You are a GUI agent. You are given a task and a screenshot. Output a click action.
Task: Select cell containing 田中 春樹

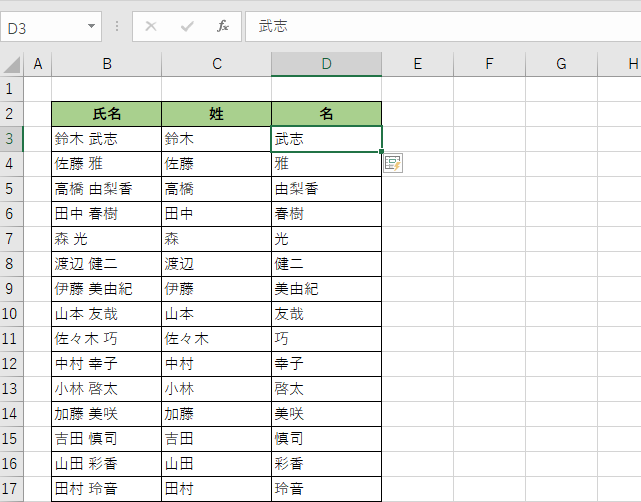[x=107, y=214]
